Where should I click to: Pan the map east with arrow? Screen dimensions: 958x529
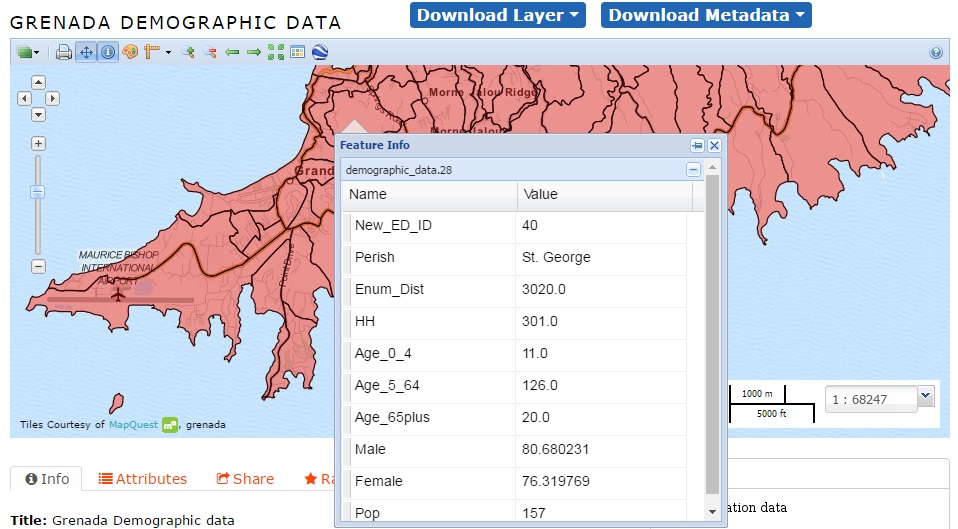53,98
